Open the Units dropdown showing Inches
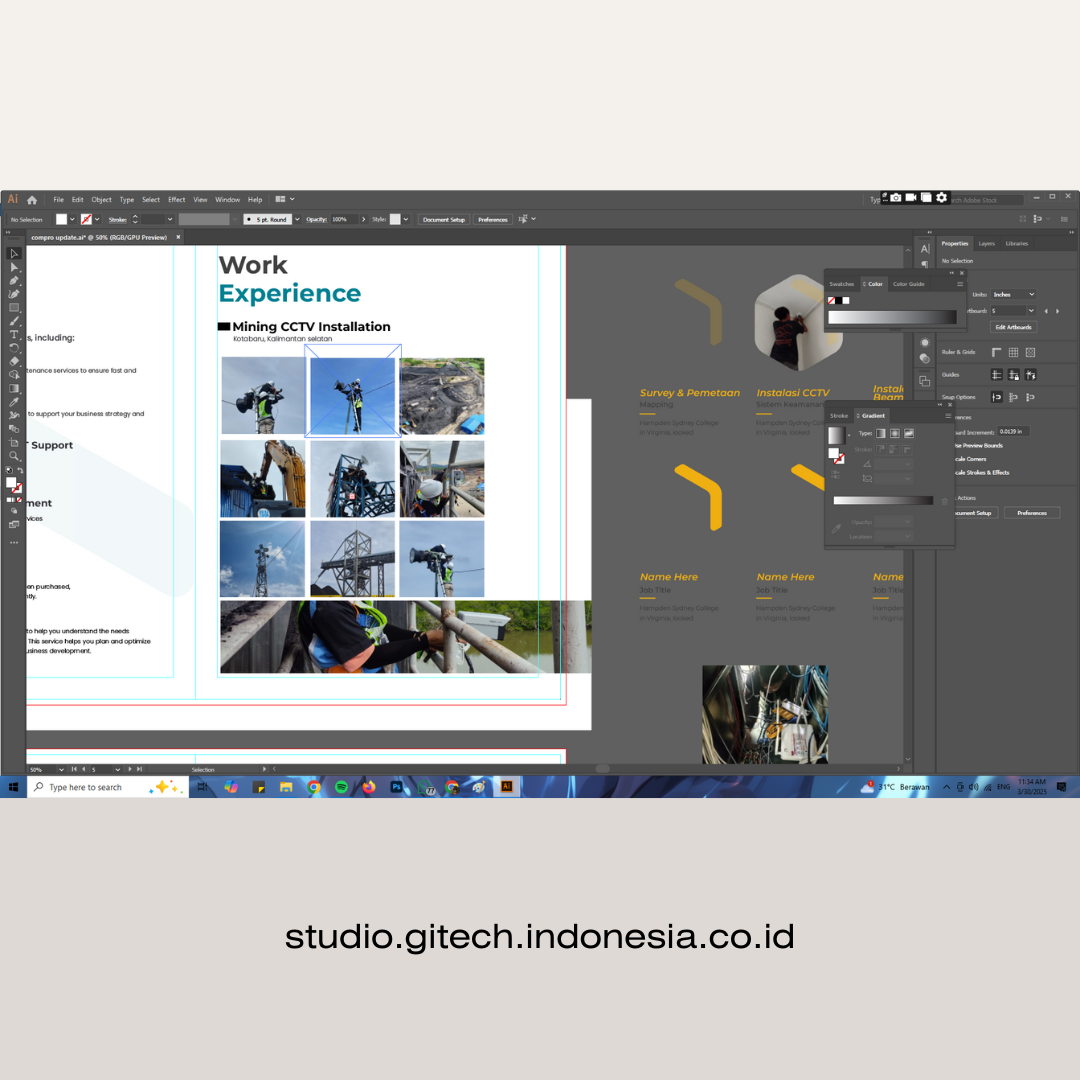Screen dimensions: 1080x1080 tap(1013, 294)
